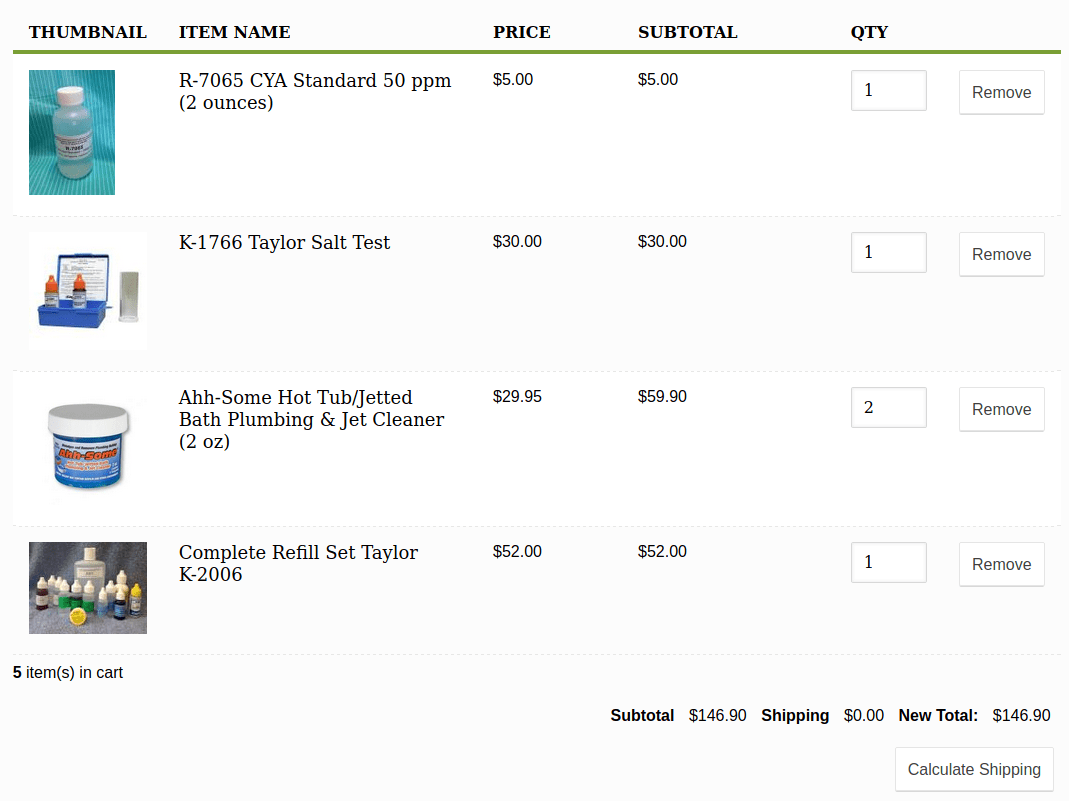This screenshot has height=801, width=1069.
Task: Focus quantity field for K-1766 Salt Test
Action: (x=889, y=252)
